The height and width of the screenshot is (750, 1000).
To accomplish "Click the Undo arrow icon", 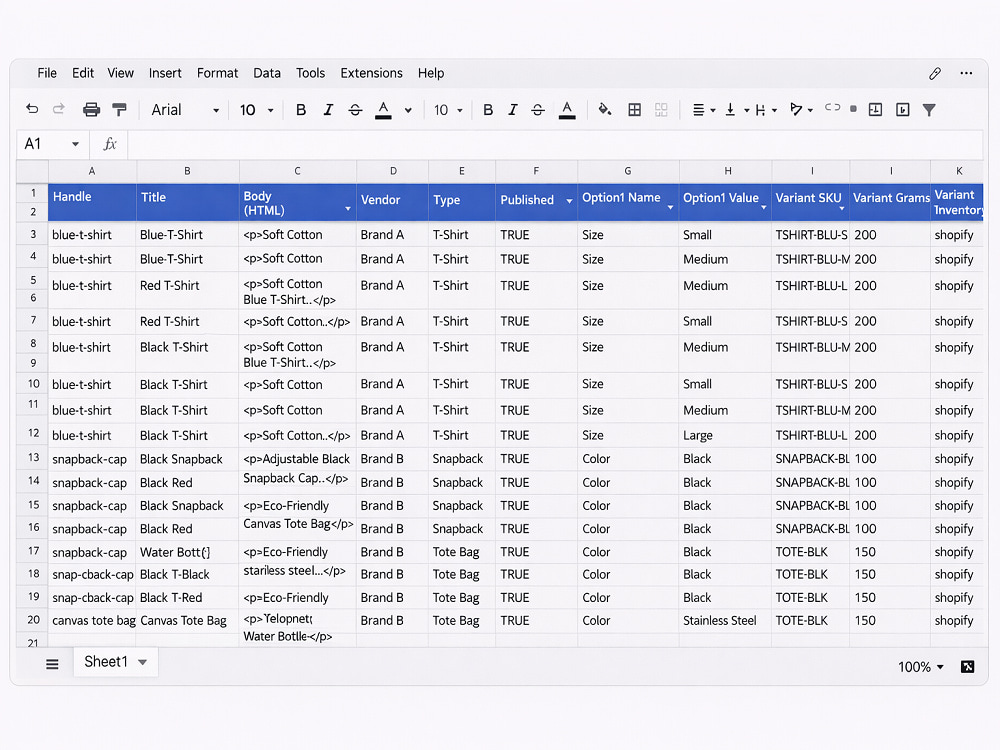I will (32, 109).
